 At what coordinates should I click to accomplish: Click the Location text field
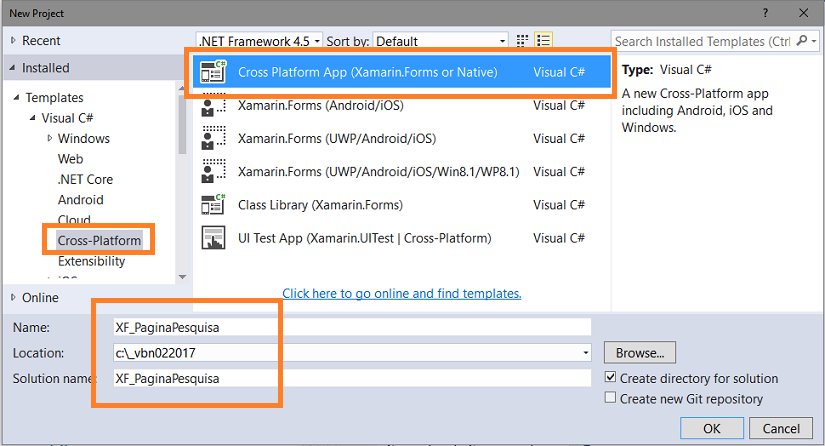tap(347, 352)
